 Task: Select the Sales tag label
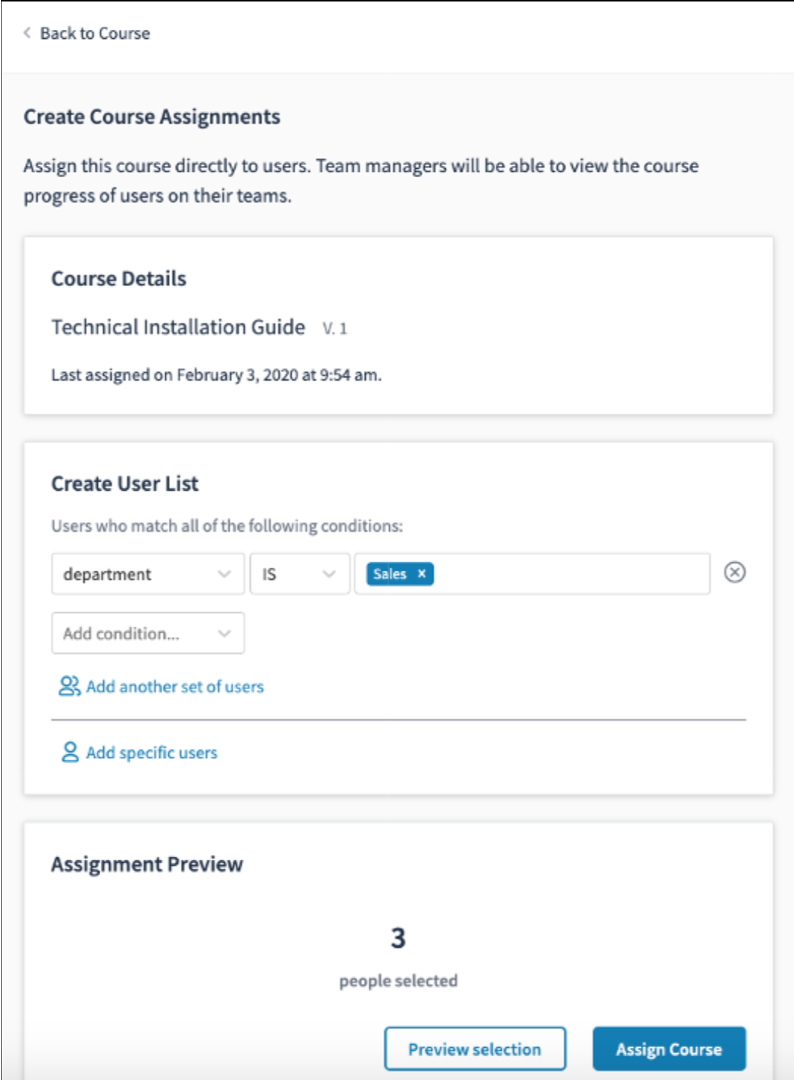click(x=390, y=574)
